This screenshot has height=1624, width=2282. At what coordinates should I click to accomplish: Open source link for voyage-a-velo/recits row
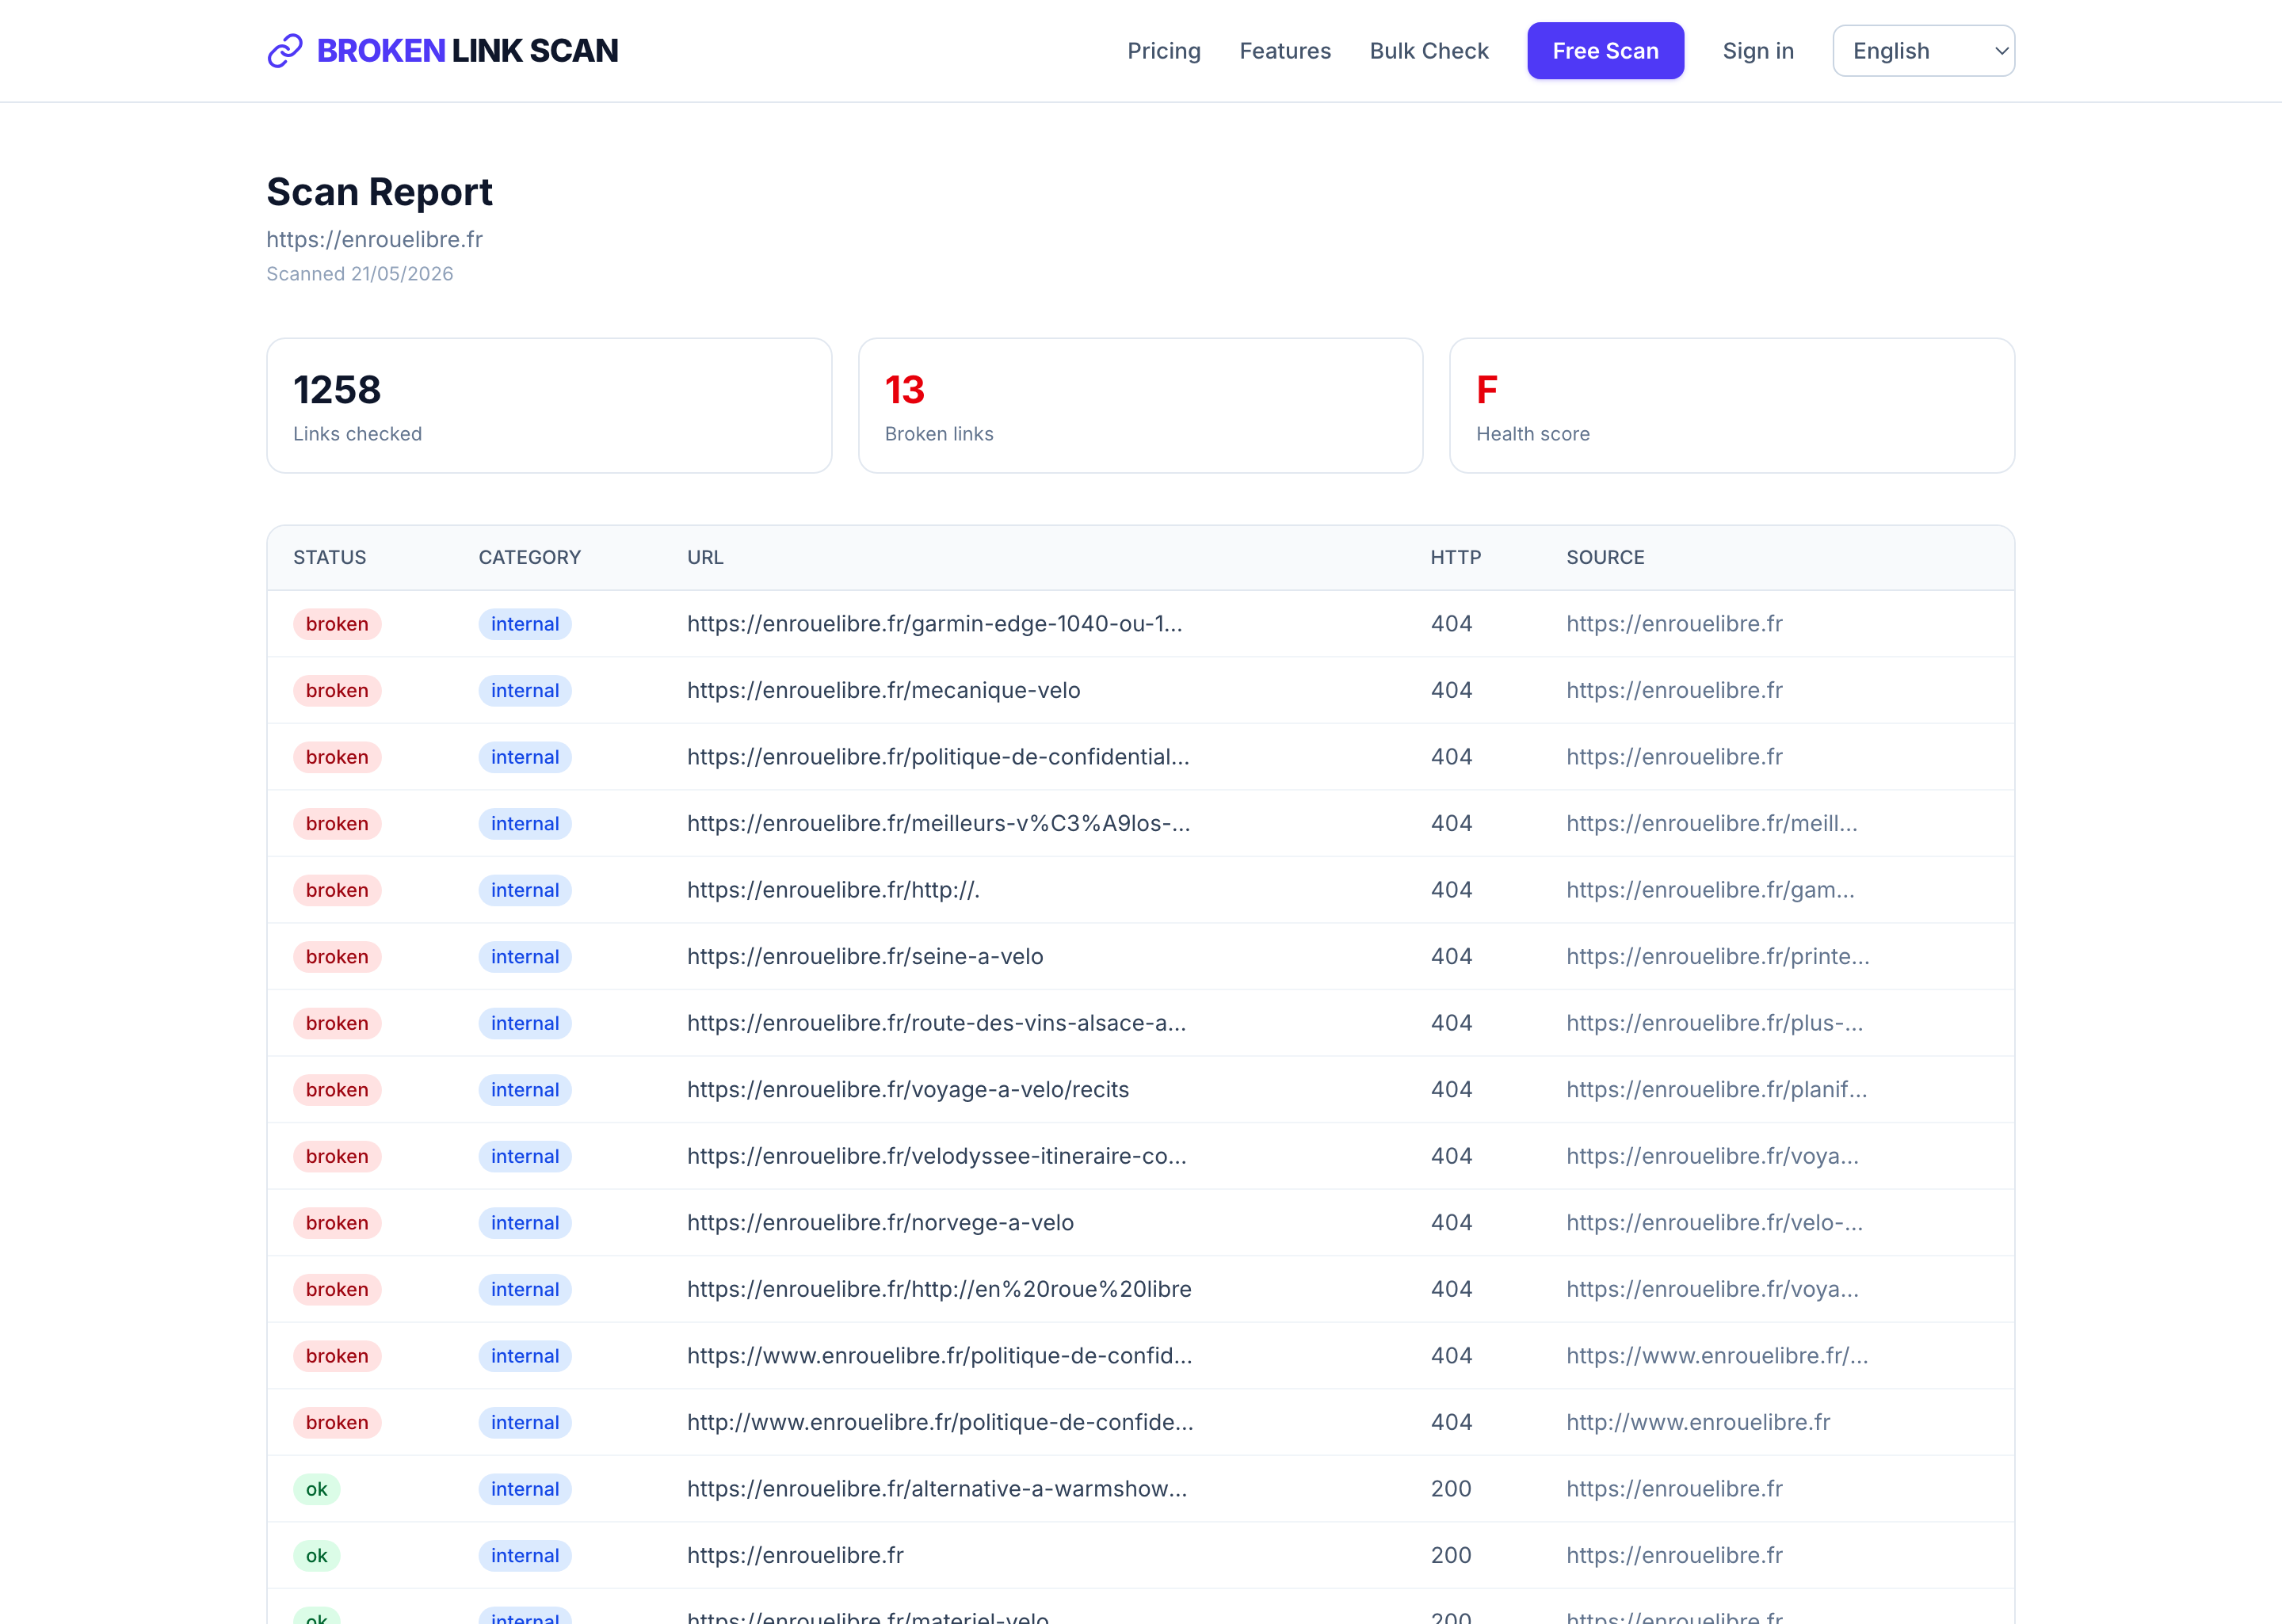click(x=1716, y=1089)
